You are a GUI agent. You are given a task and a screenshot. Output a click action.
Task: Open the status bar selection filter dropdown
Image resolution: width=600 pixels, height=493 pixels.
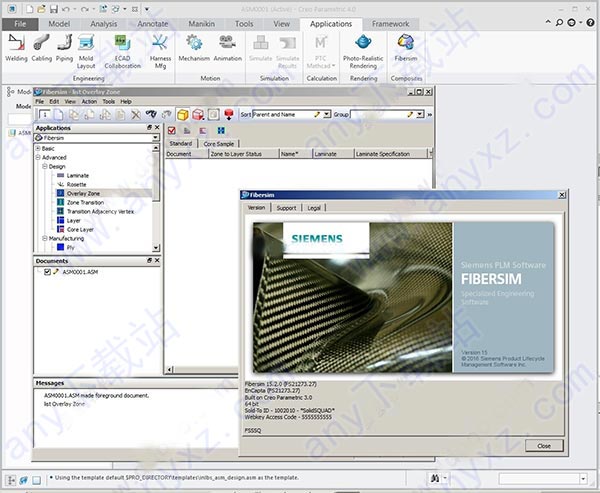click(x=583, y=478)
